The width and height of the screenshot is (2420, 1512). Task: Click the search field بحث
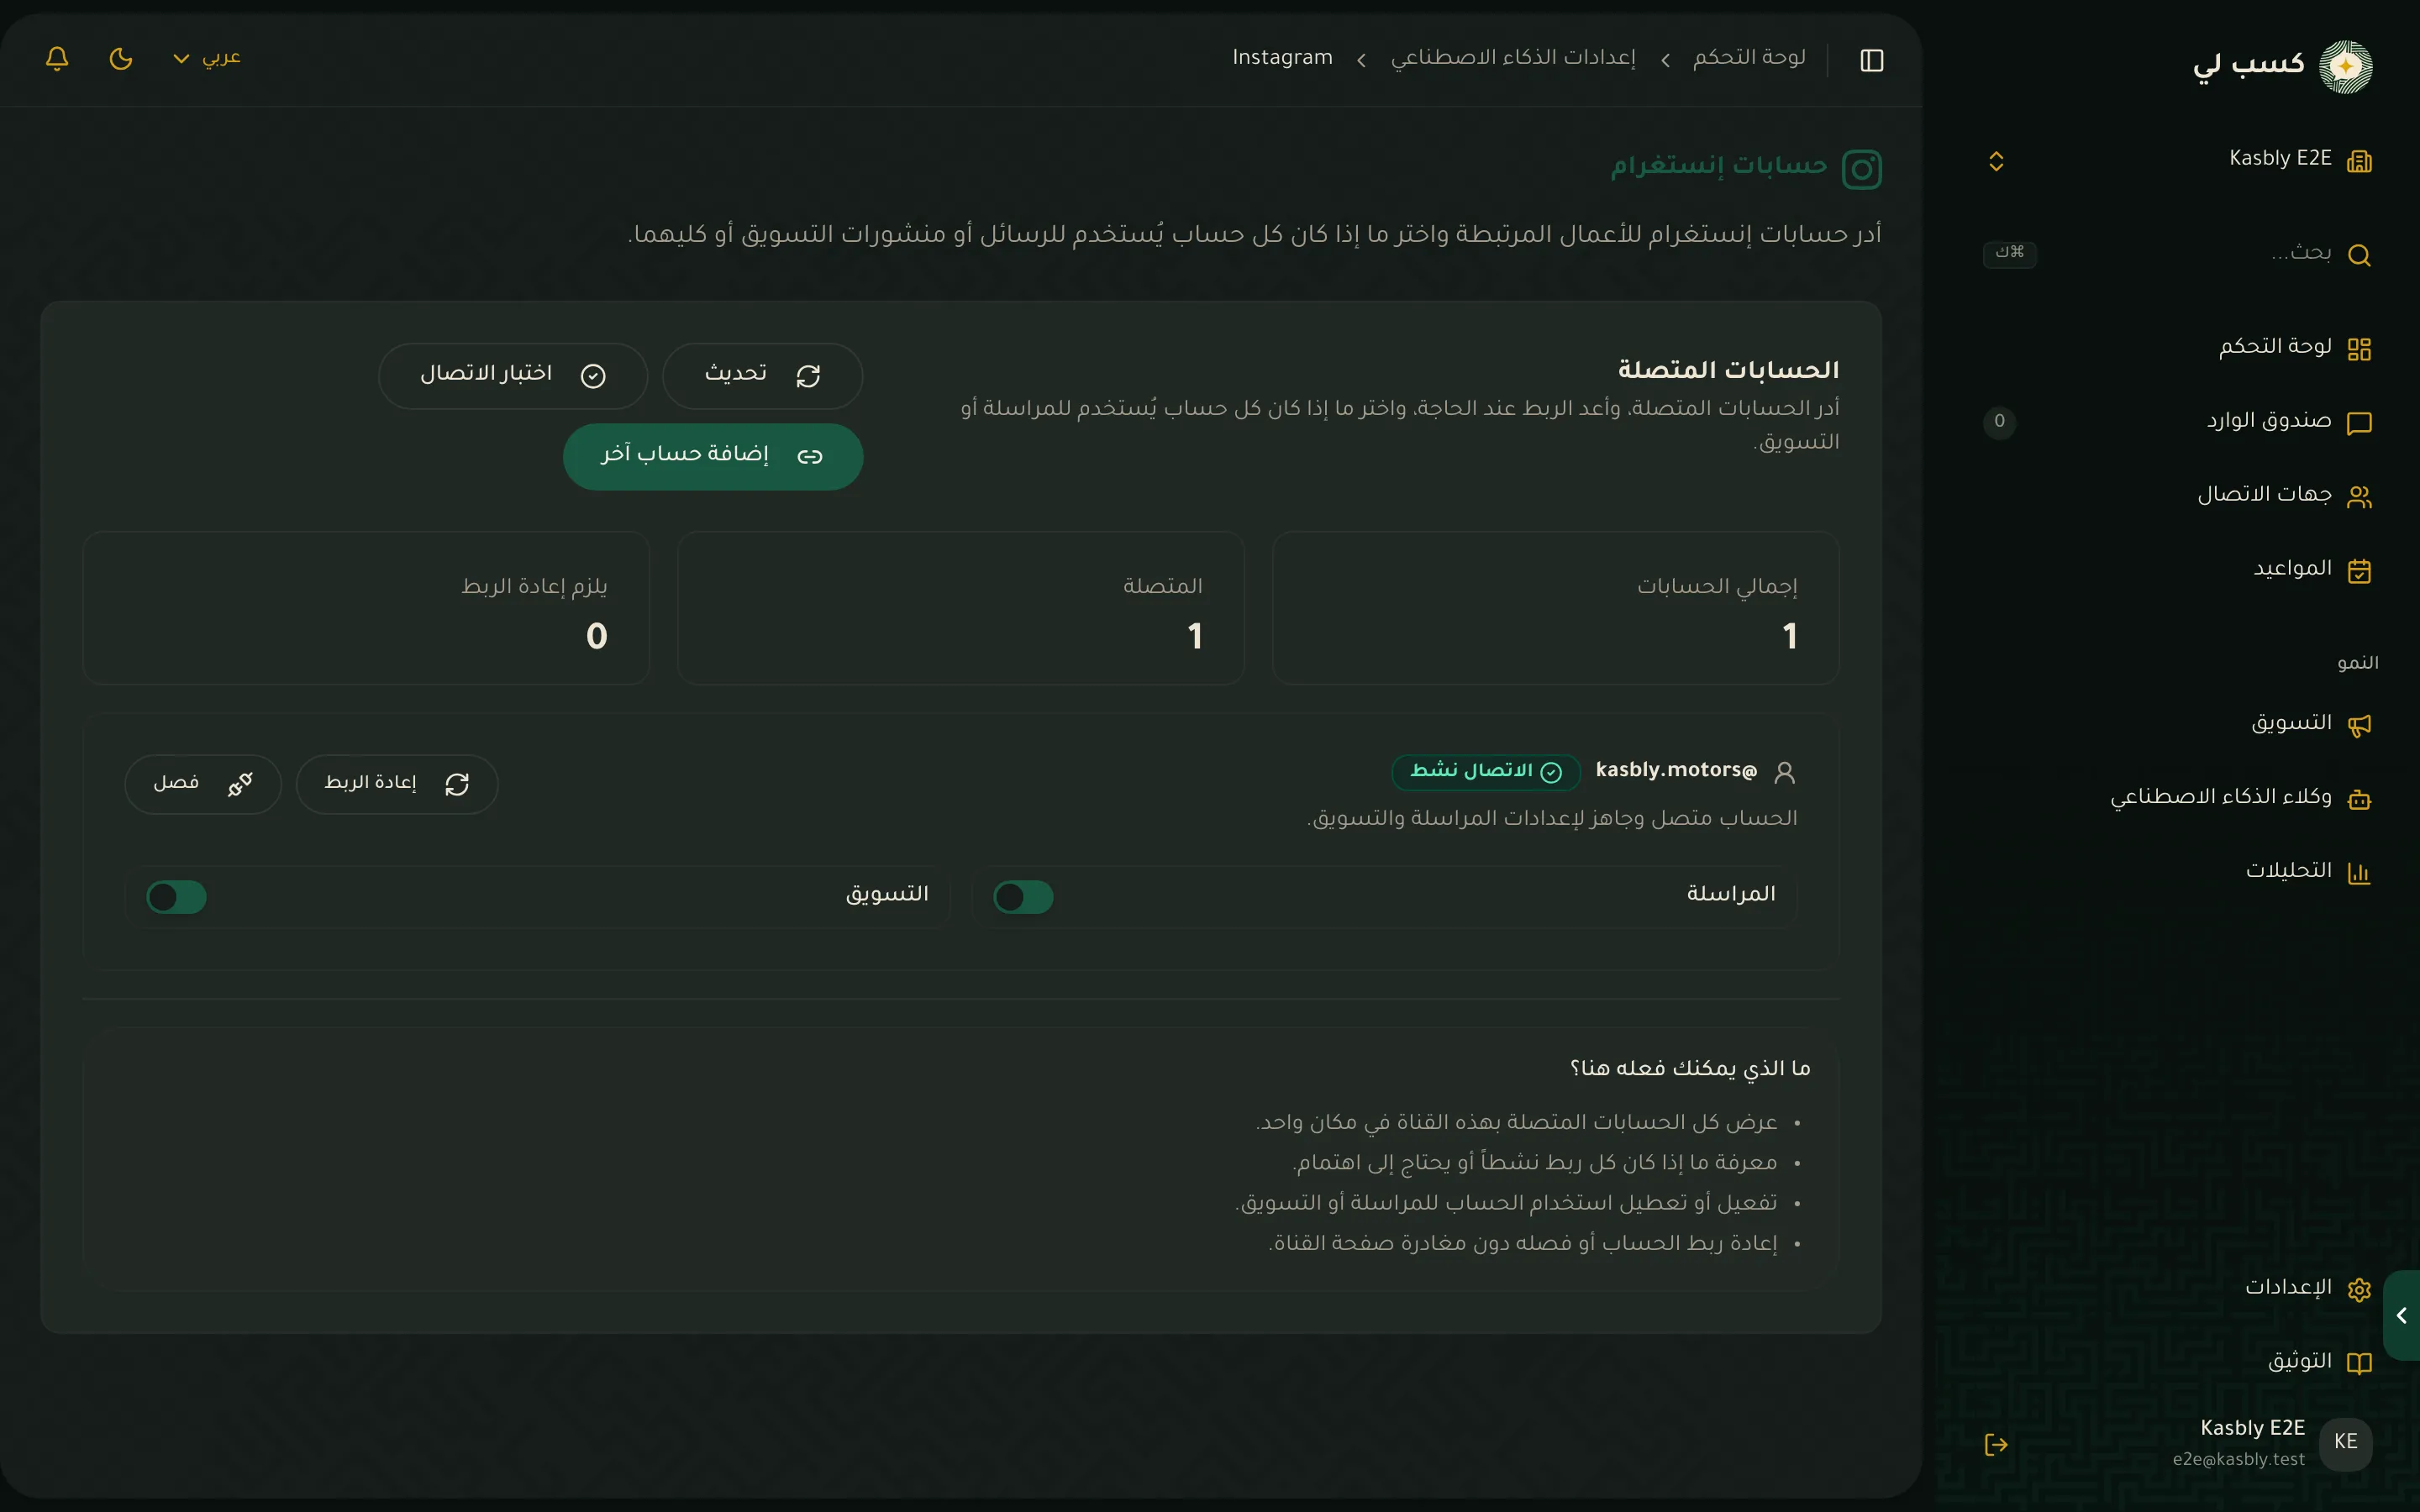click(x=2180, y=254)
